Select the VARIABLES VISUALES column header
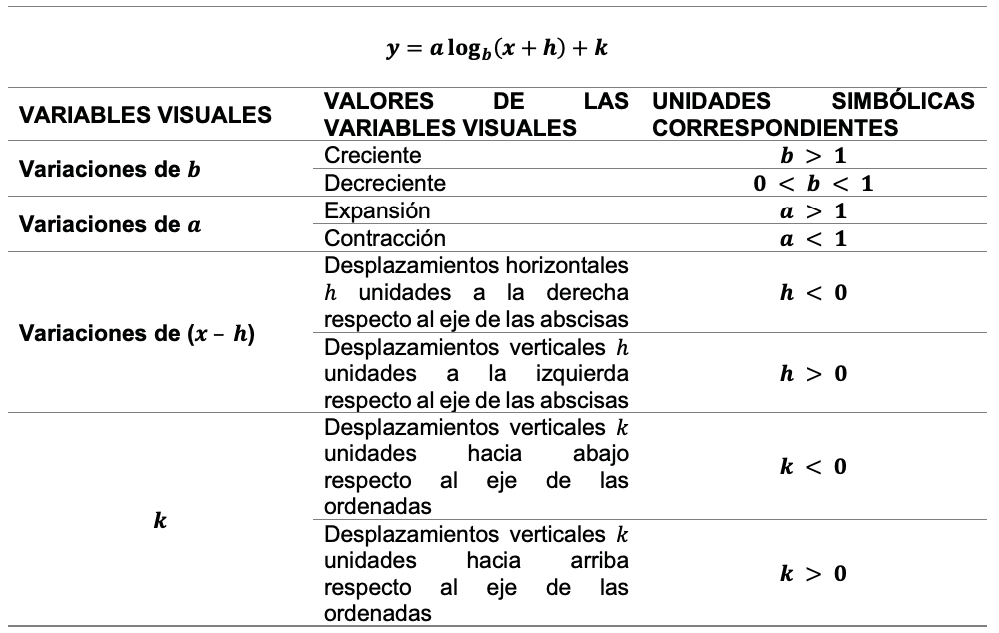Viewport: 999px width, 633px height. pos(146,115)
